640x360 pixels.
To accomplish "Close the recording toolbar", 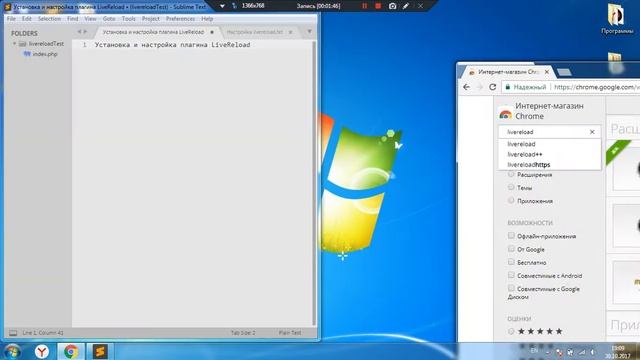I will tap(420, 6).
